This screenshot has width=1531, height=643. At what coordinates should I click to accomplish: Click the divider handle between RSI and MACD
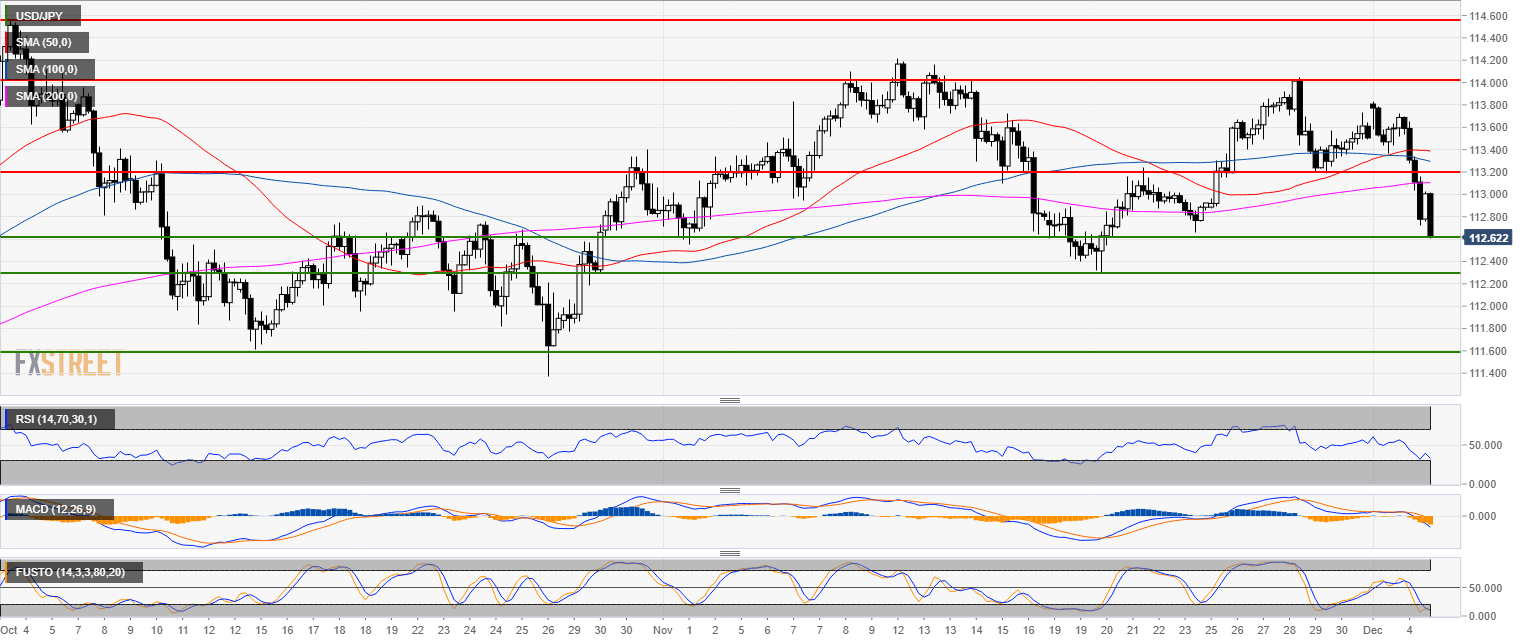730,491
